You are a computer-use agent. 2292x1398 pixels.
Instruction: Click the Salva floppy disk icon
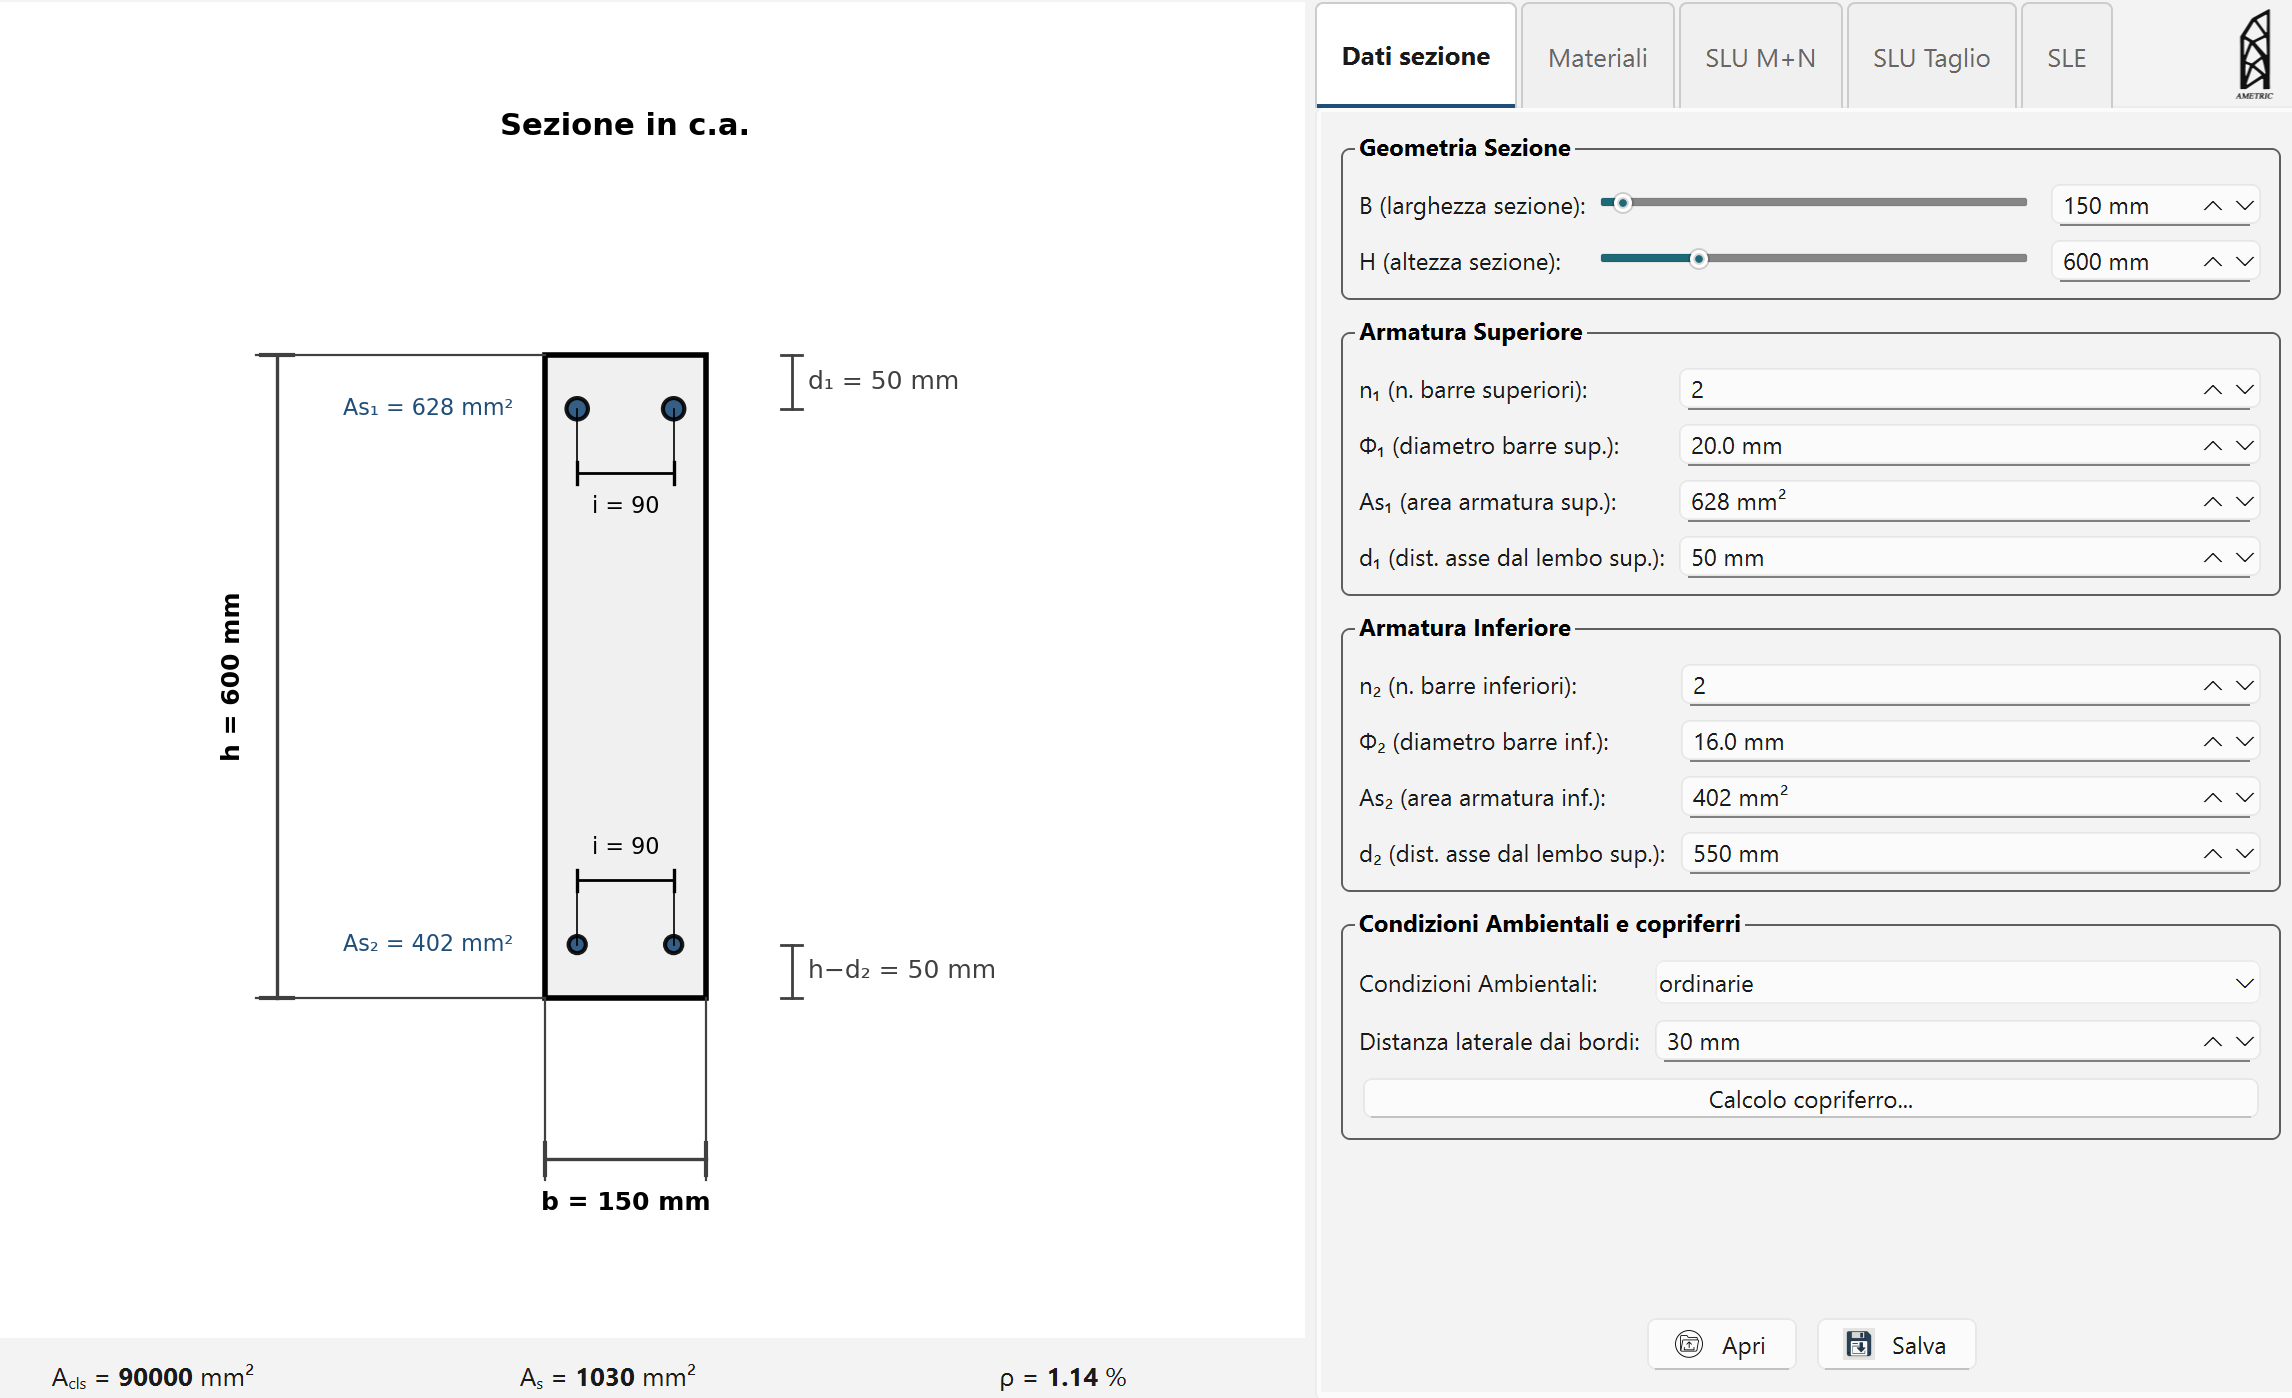(1859, 1345)
